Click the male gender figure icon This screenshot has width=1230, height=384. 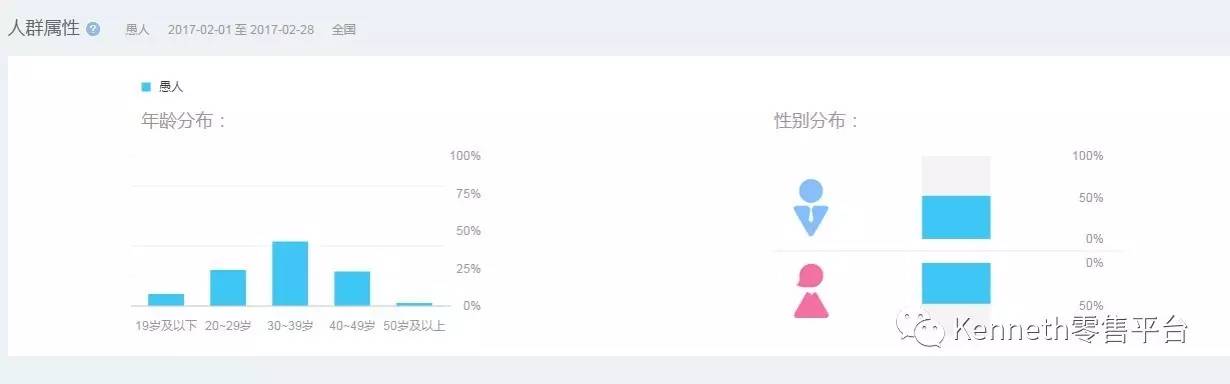[x=811, y=208]
